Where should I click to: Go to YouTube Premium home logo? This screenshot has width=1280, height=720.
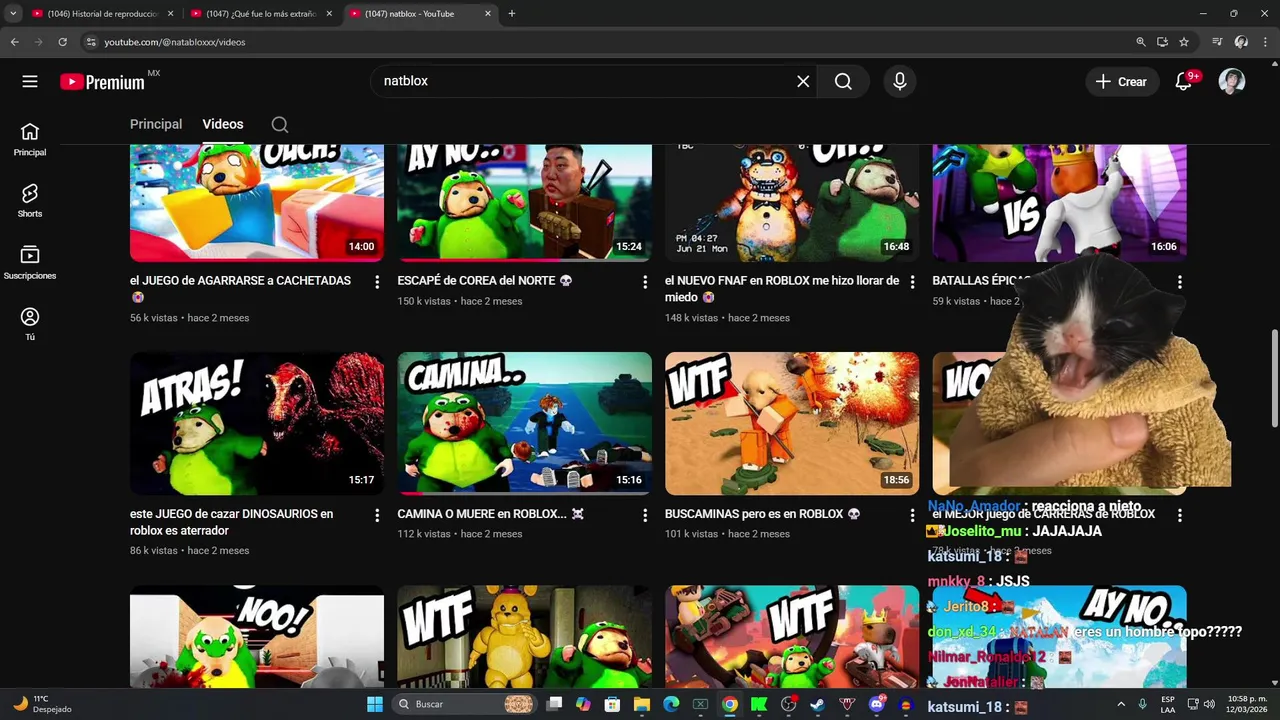click(104, 82)
